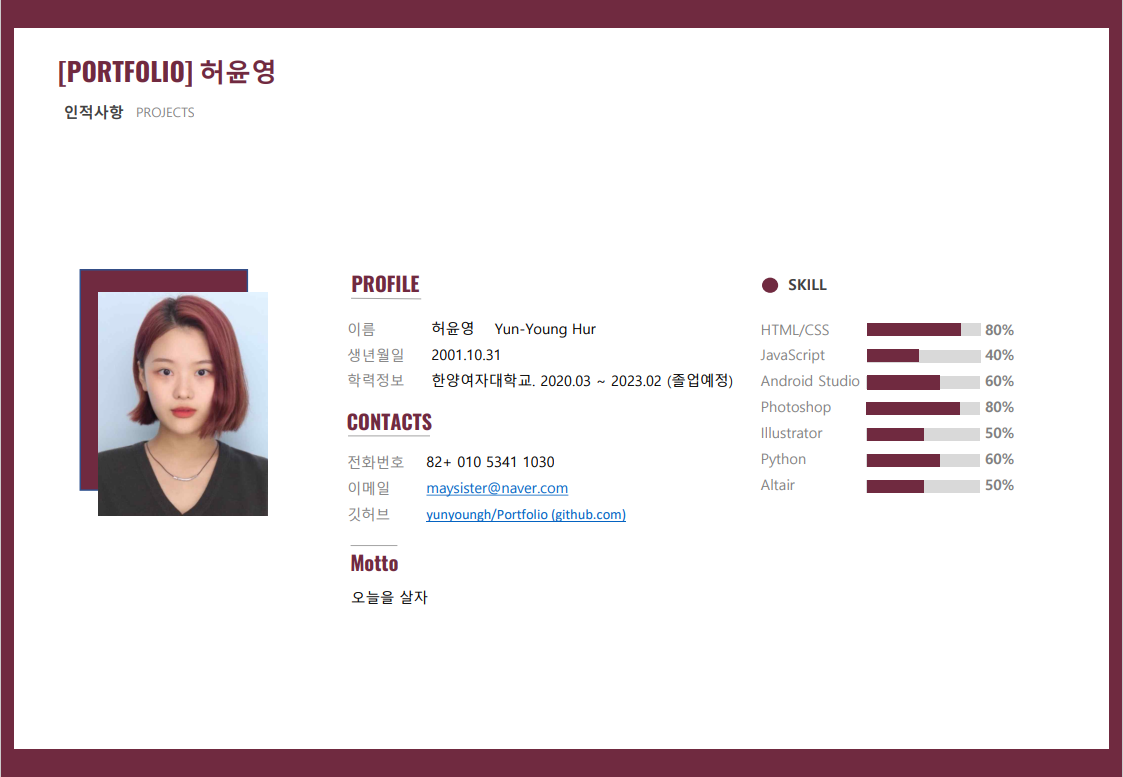Select the name Yun-Young Hur
1123x777 pixels.
click(x=545, y=329)
